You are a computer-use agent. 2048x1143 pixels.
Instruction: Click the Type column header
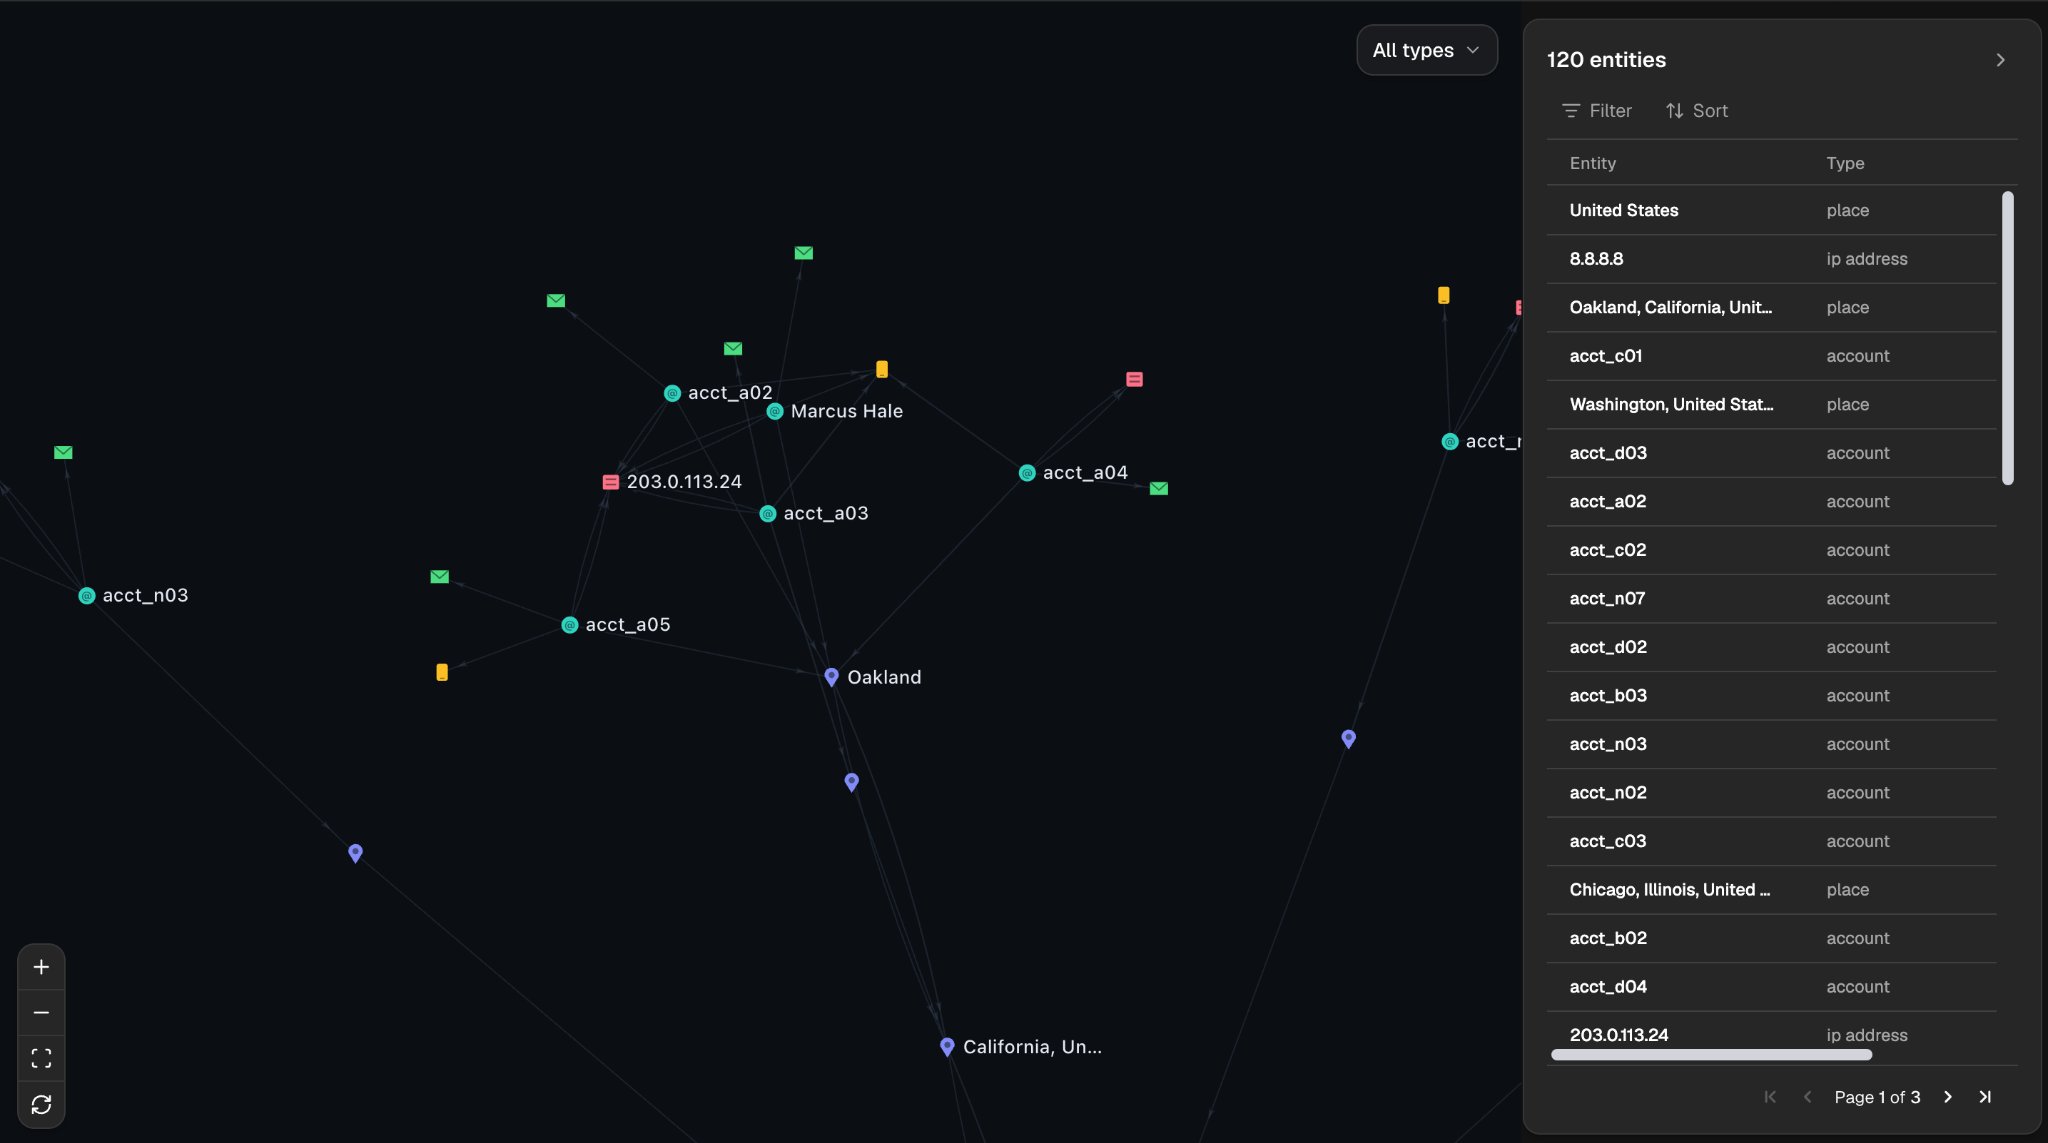(1845, 163)
